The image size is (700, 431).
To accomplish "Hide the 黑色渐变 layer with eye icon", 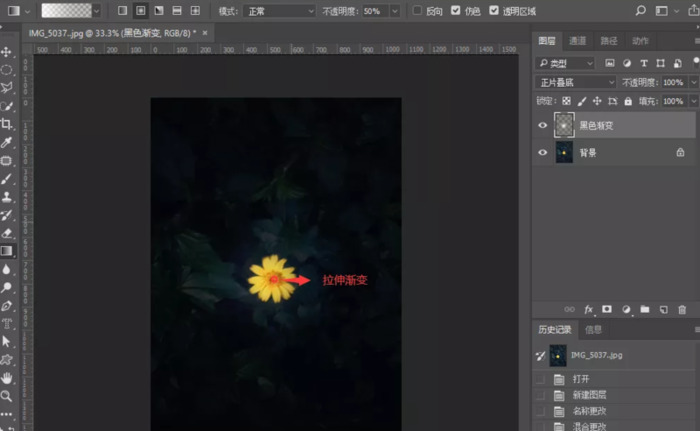I will (x=542, y=125).
